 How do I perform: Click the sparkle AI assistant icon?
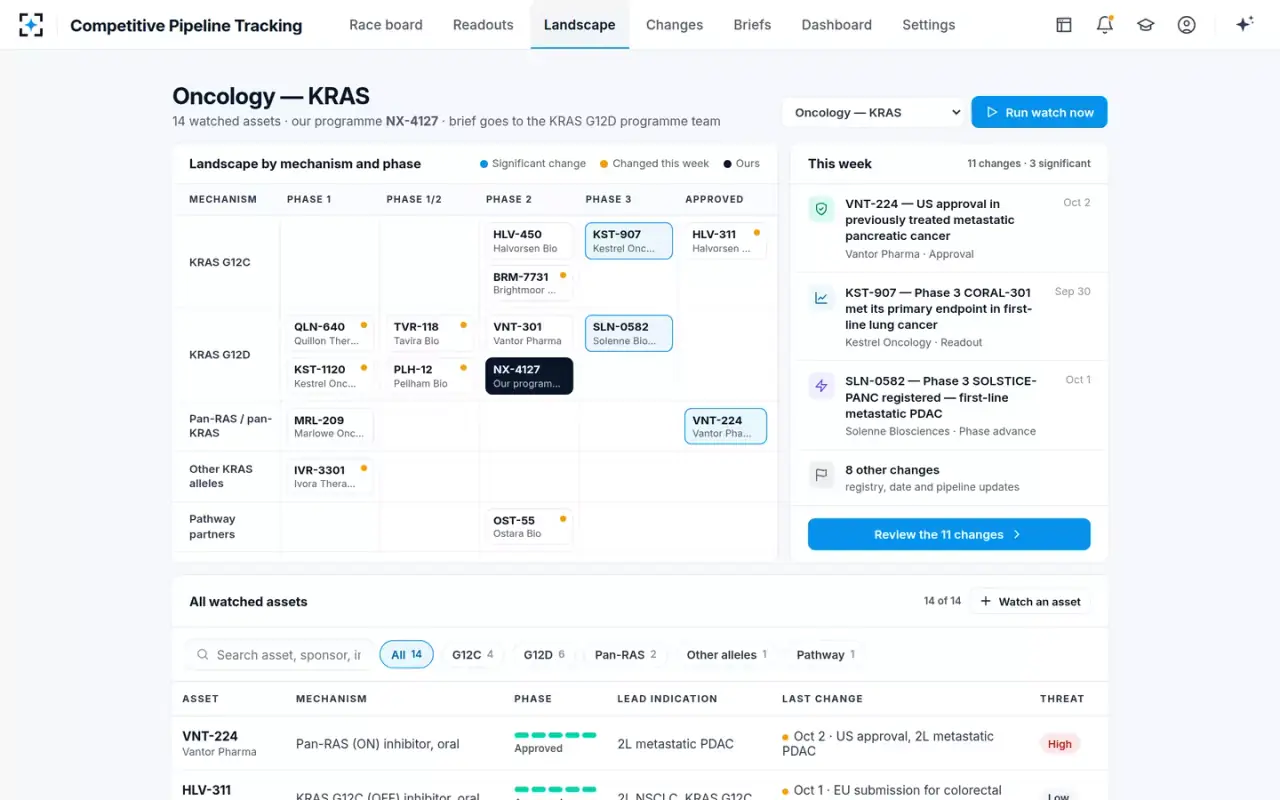[1245, 25]
